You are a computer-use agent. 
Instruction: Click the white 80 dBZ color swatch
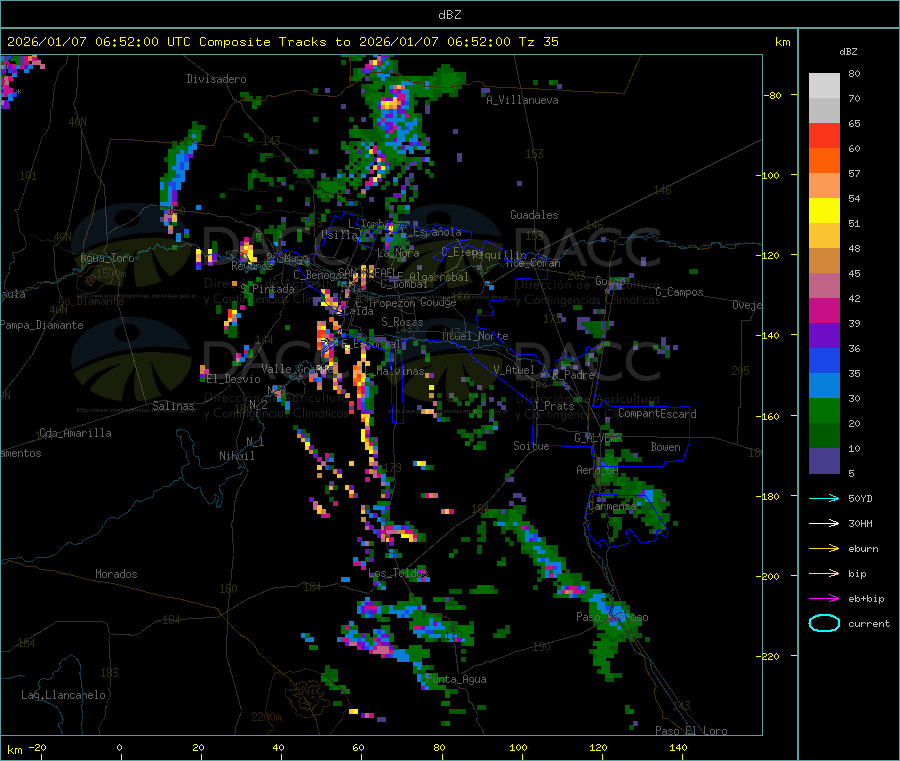coord(824,86)
